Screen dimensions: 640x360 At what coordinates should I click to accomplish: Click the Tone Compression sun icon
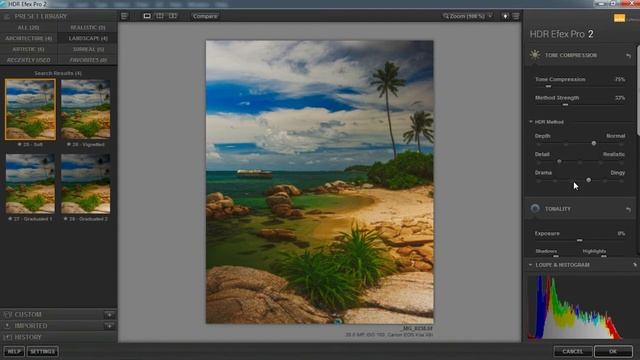(535, 55)
